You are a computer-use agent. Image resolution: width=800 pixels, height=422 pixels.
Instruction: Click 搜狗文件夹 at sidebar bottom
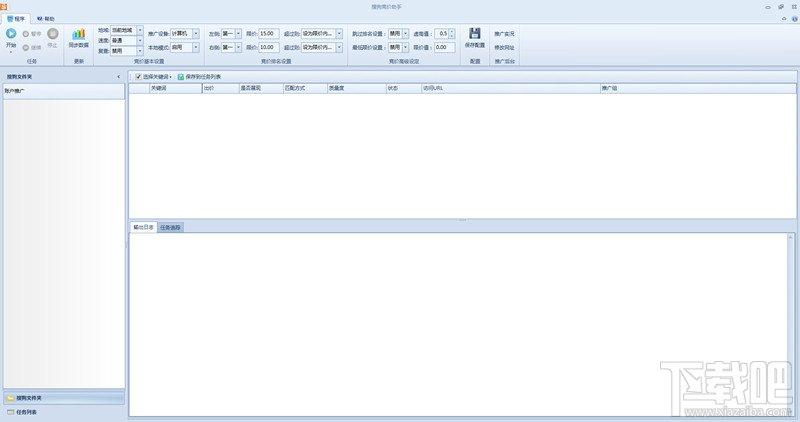[x=64, y=398]
